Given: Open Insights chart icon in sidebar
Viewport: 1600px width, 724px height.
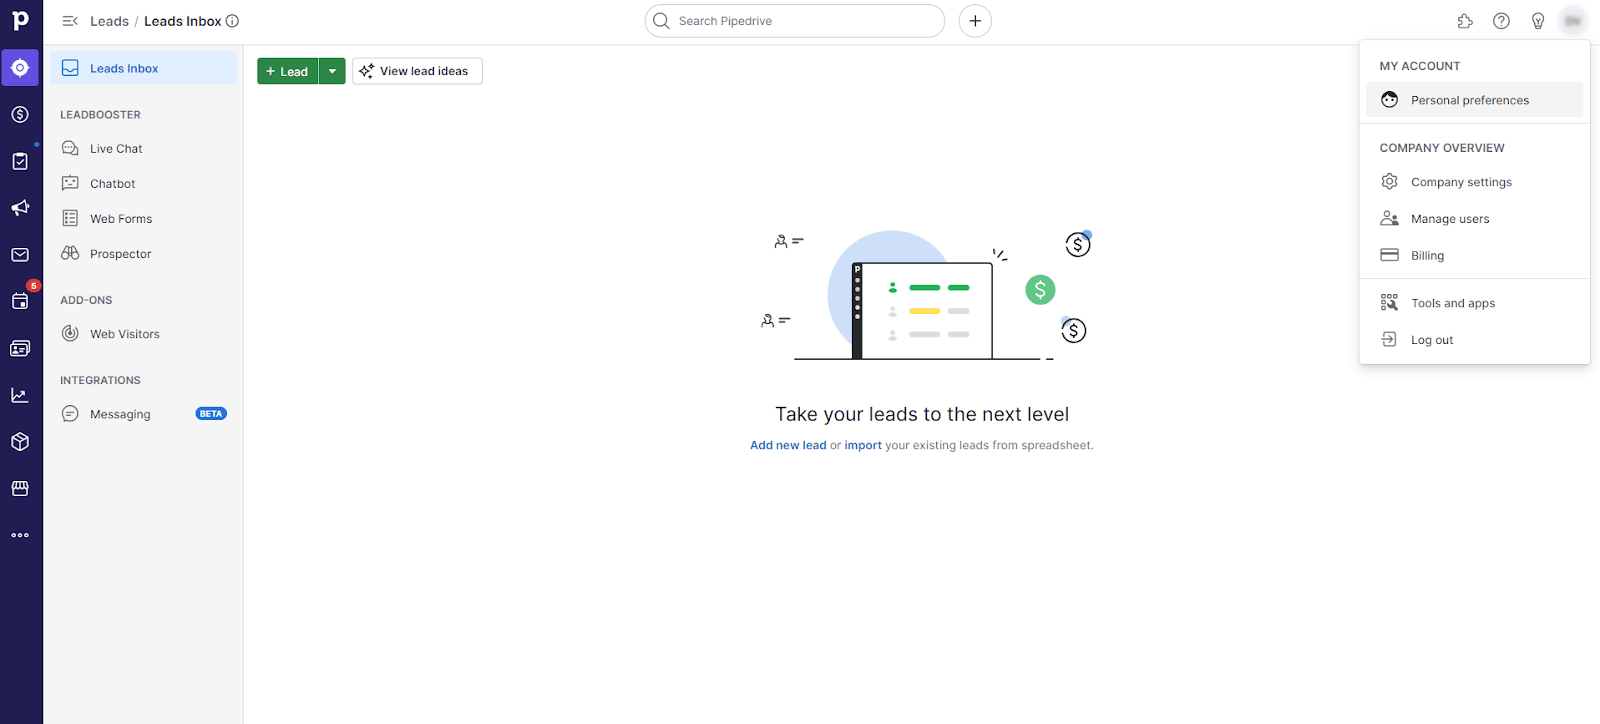Looking at the screenshot, I should click(x=20, y=395).
